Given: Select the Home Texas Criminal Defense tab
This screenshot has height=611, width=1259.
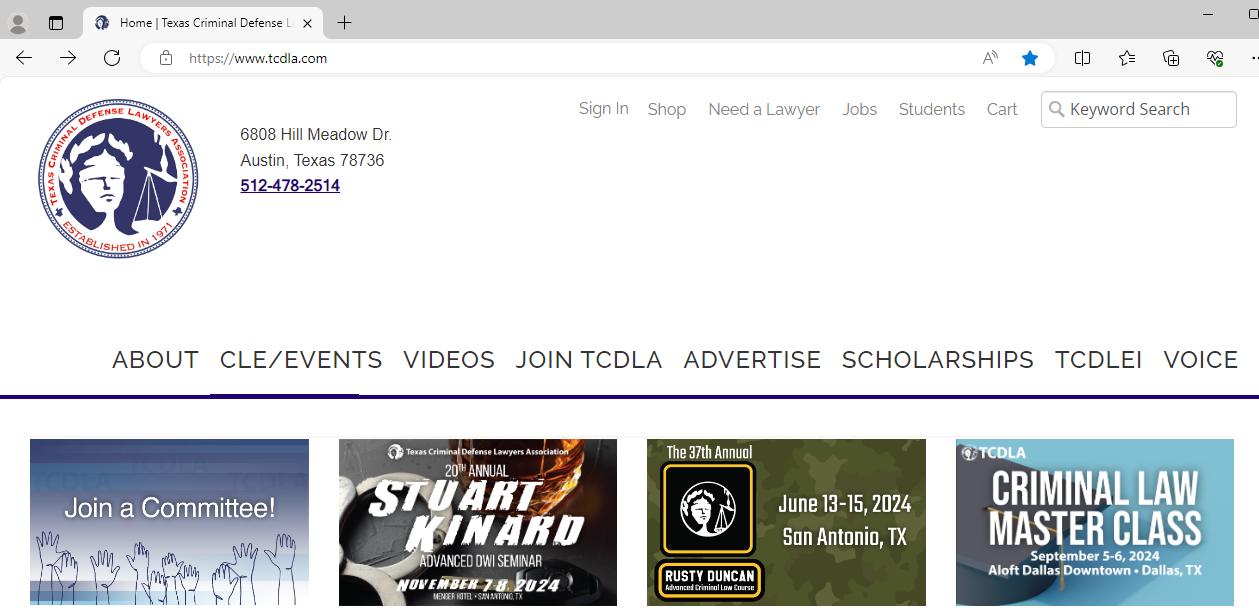Looking at the screenshot, I should click(x=204, y=23).
